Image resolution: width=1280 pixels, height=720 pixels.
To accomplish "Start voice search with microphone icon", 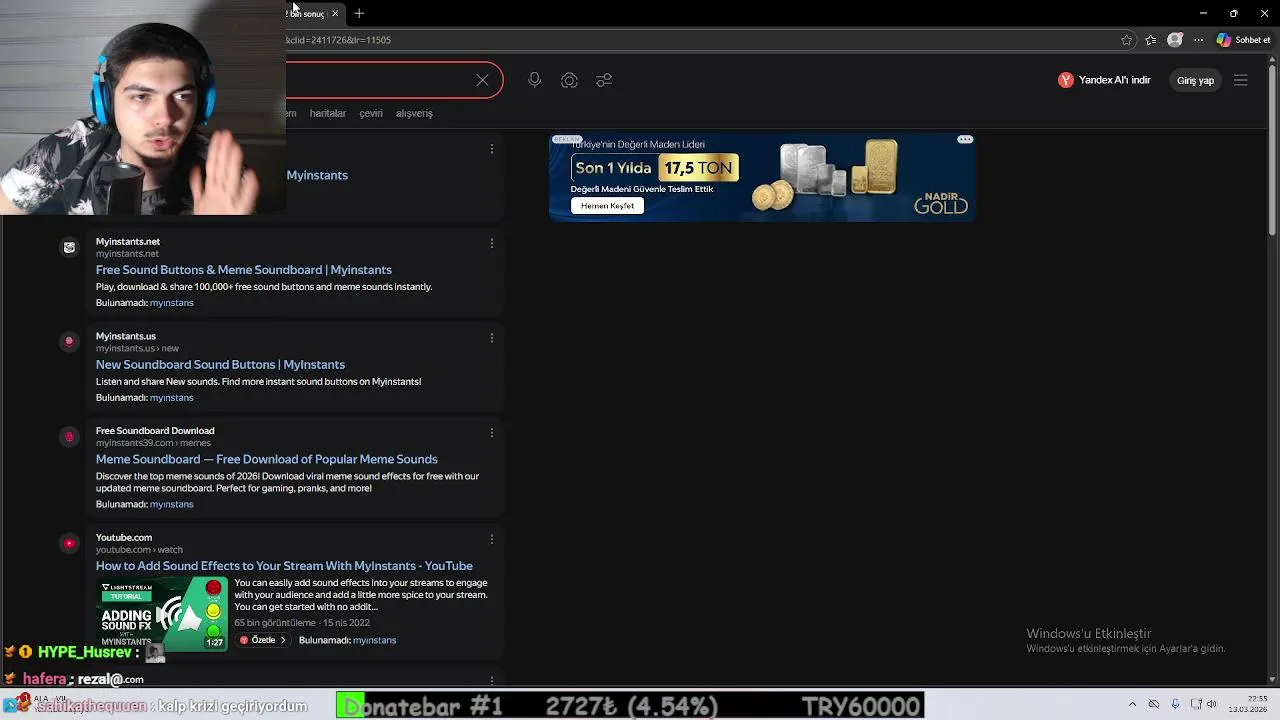I will 534,80.
